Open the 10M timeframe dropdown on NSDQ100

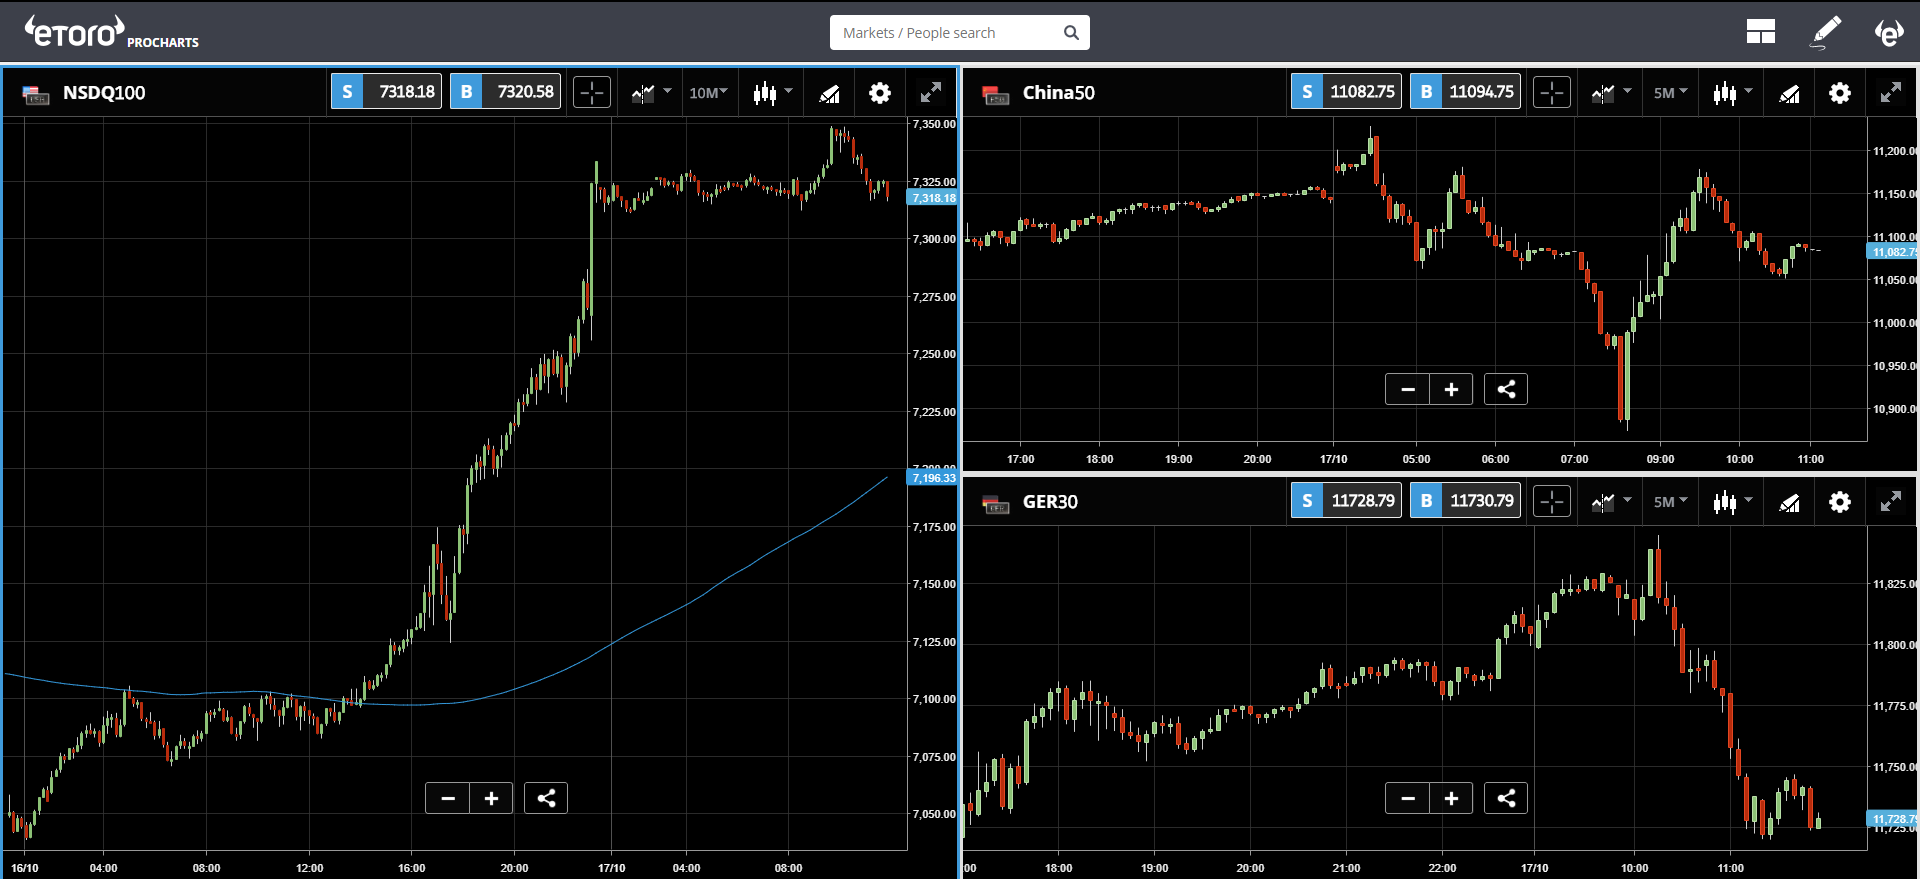[708, 93]
